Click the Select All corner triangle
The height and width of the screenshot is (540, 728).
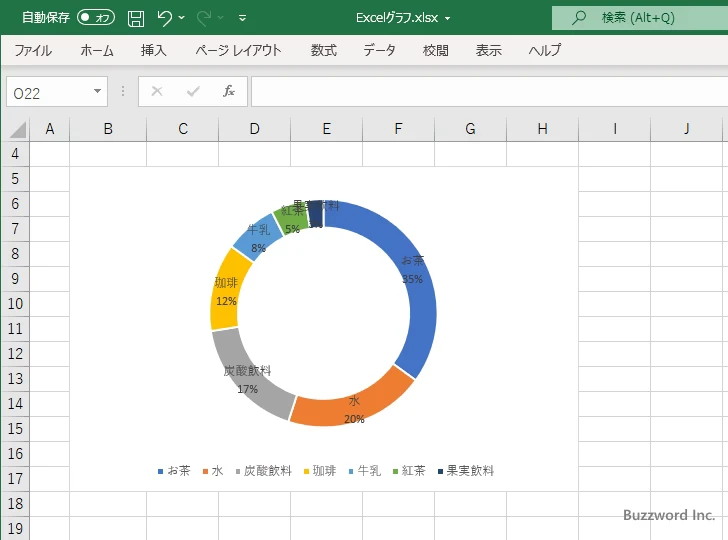[17, 130]
